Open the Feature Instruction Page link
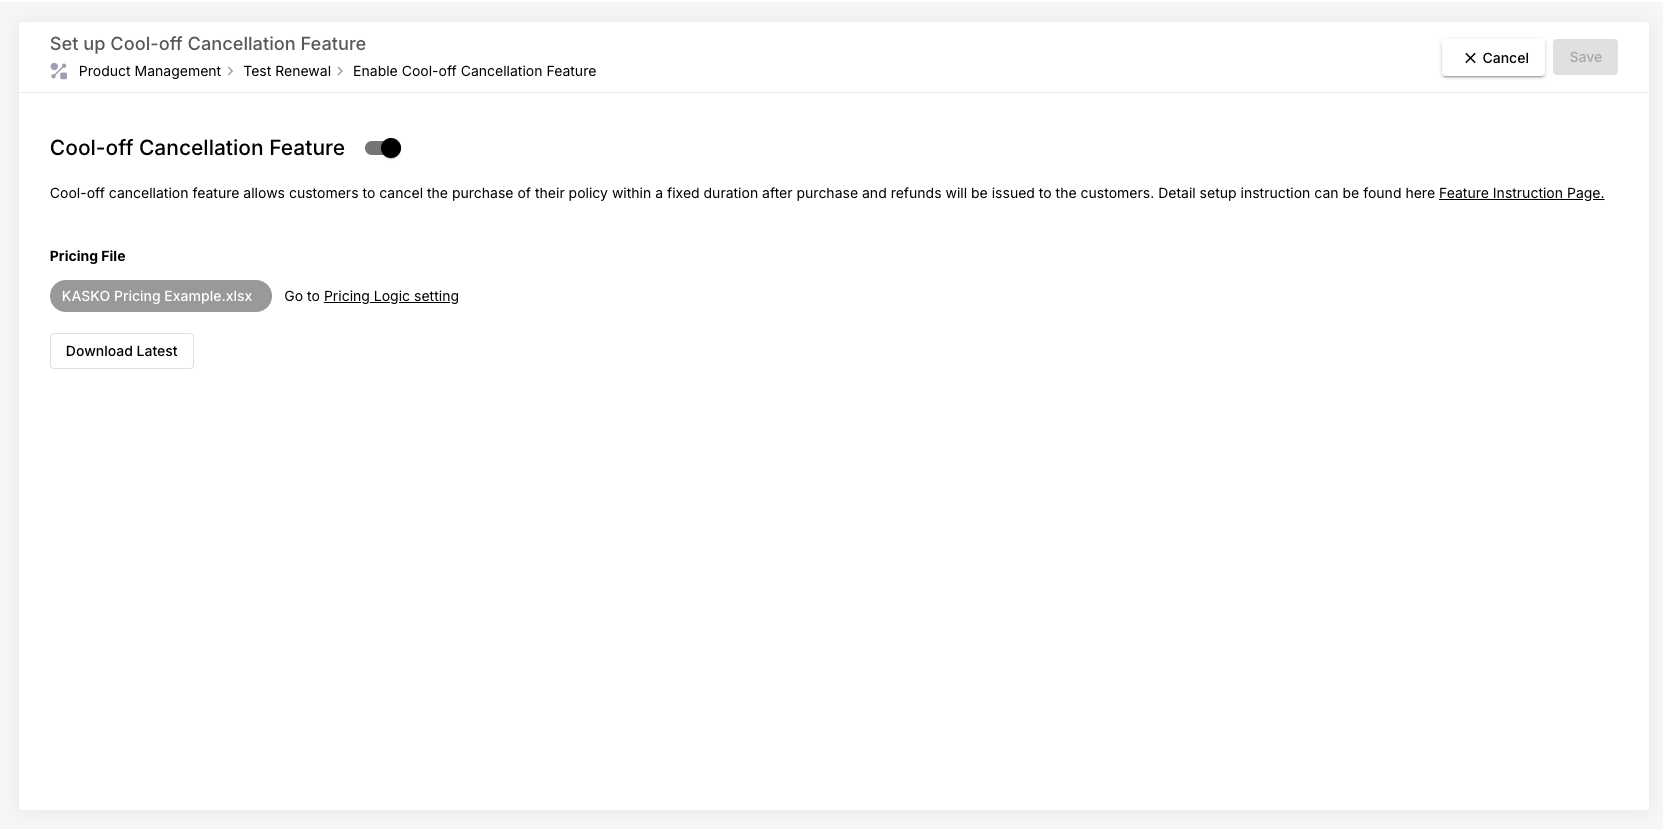Screen dimensions: 1663x829 tap(1521, 193)
